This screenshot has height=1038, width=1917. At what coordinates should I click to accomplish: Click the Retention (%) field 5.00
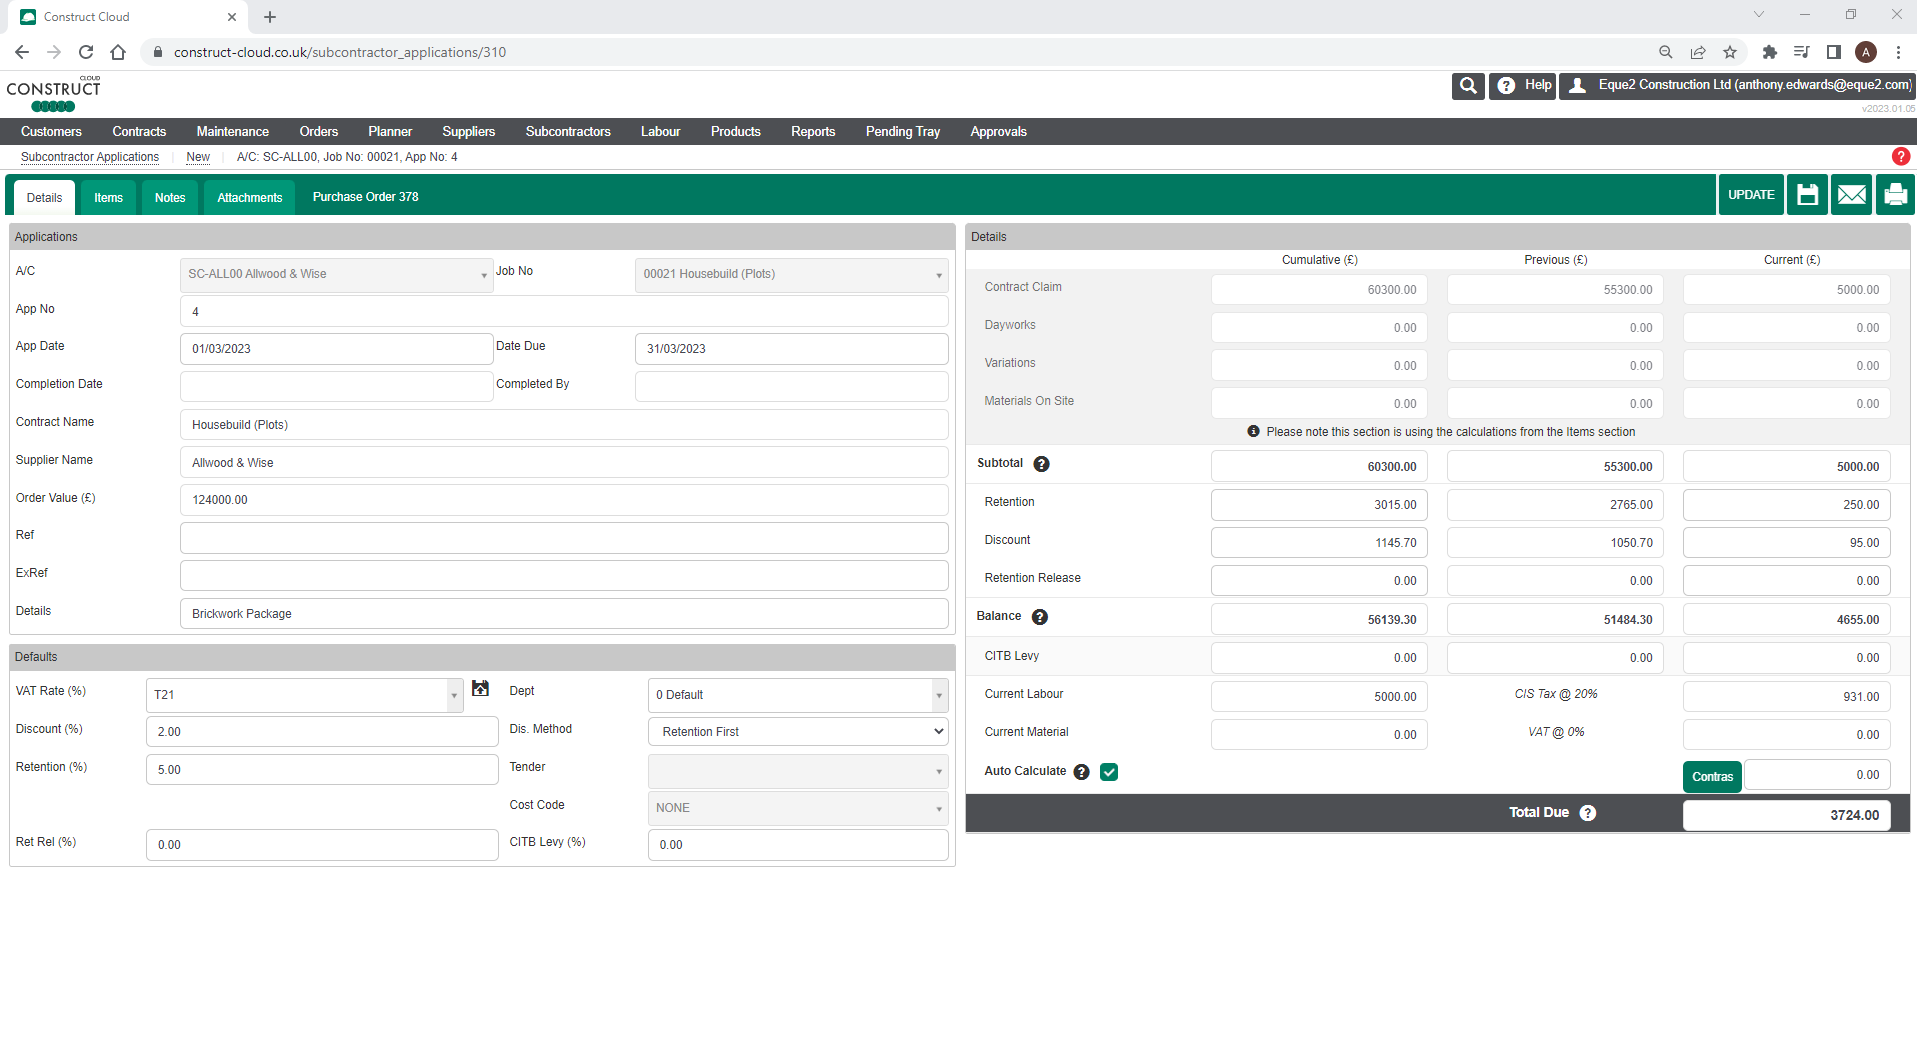pyautogui.click(x=322, y=770)
